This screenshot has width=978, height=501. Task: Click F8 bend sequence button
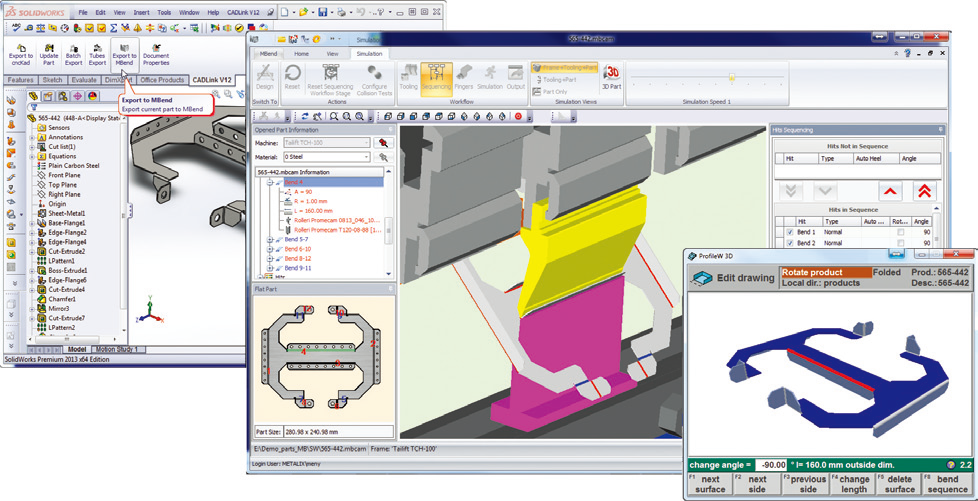[946, 484]
